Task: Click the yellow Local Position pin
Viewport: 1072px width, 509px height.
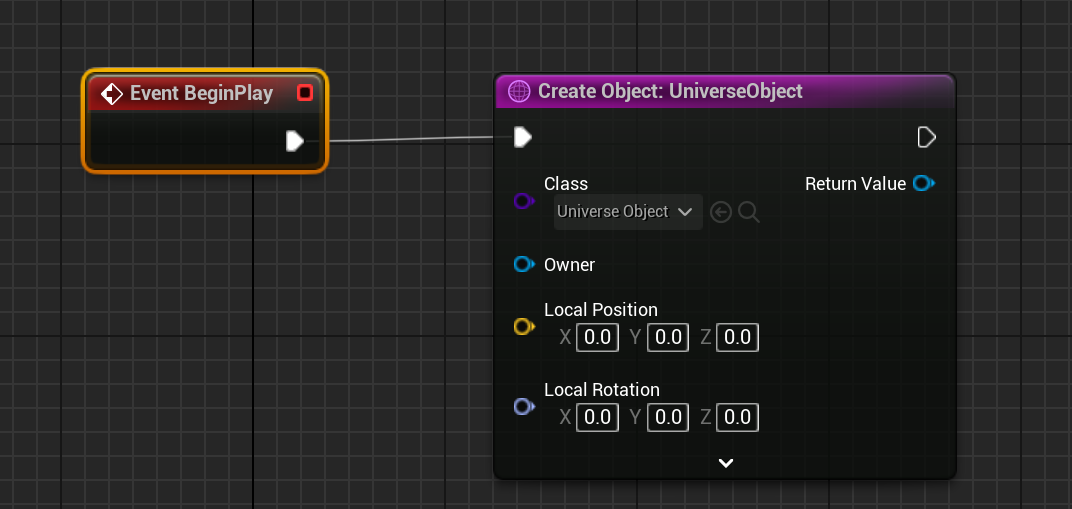Action: tap(523, 326)
